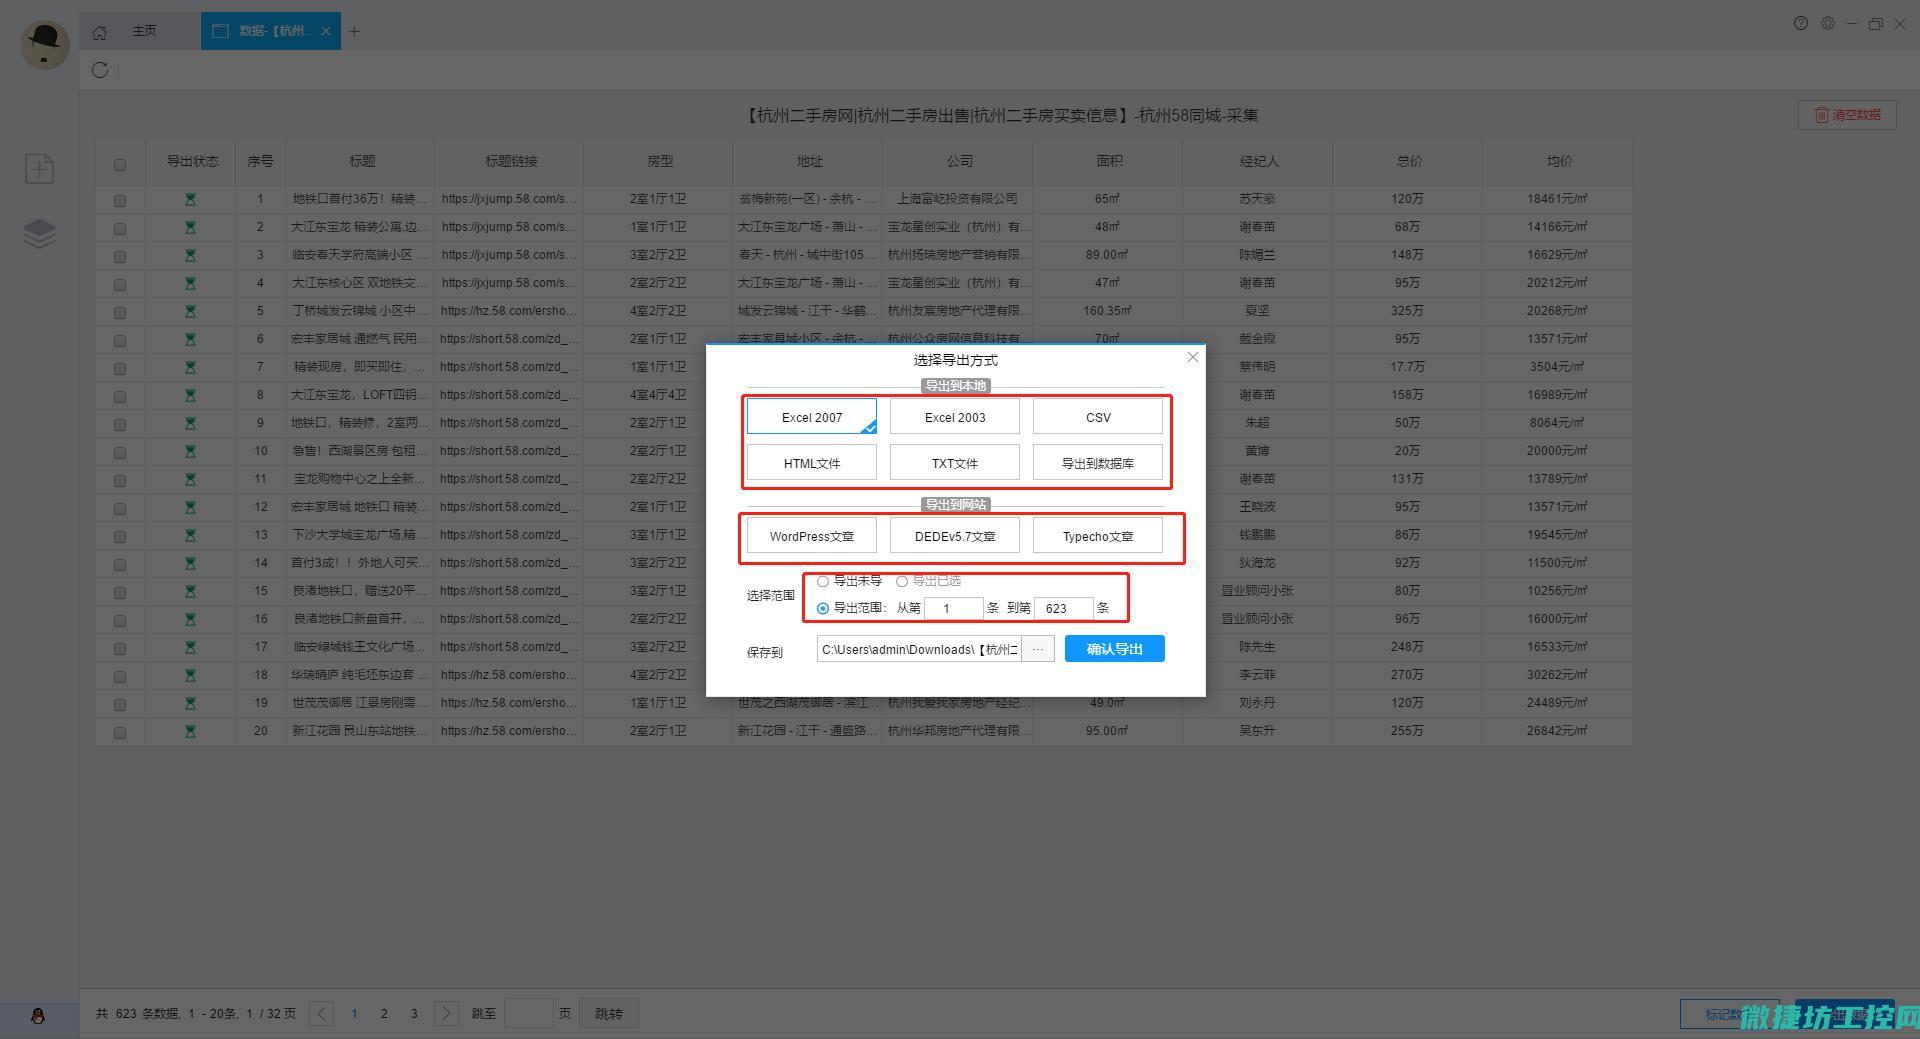
Task: Check the checkbox for row 3
Action: 120,257
